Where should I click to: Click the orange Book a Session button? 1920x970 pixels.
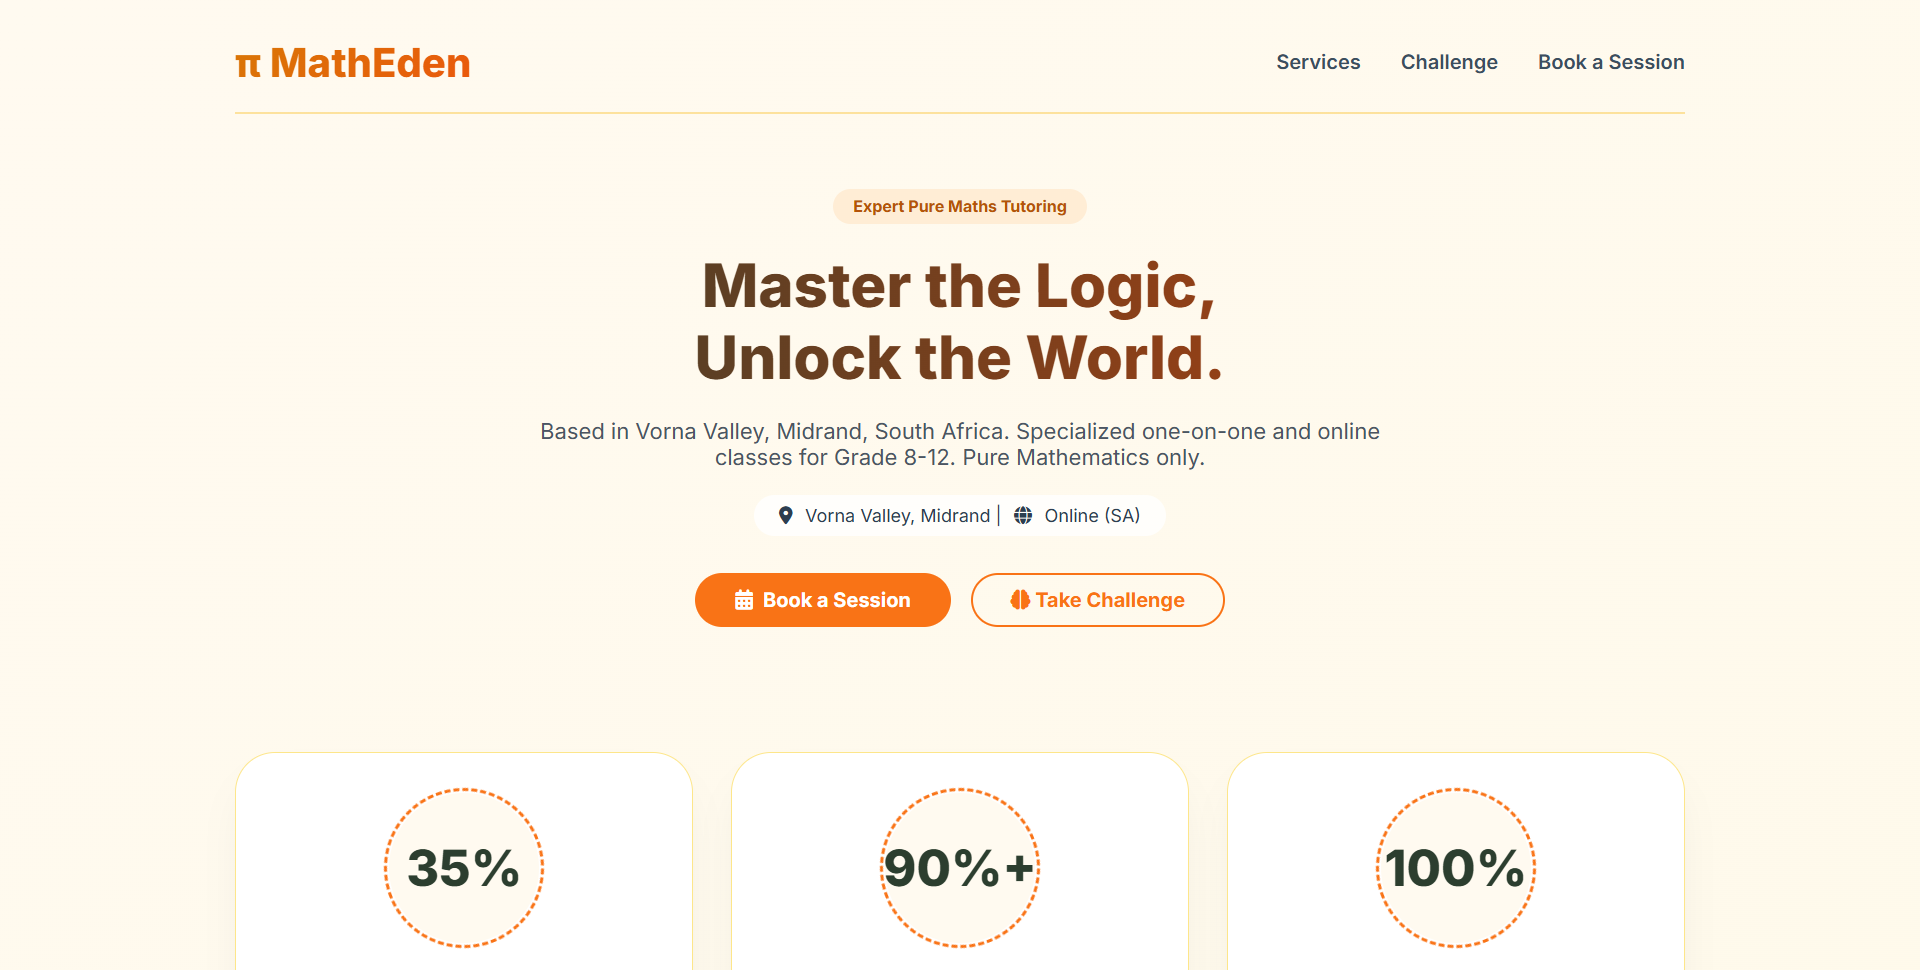pos(822,600)
